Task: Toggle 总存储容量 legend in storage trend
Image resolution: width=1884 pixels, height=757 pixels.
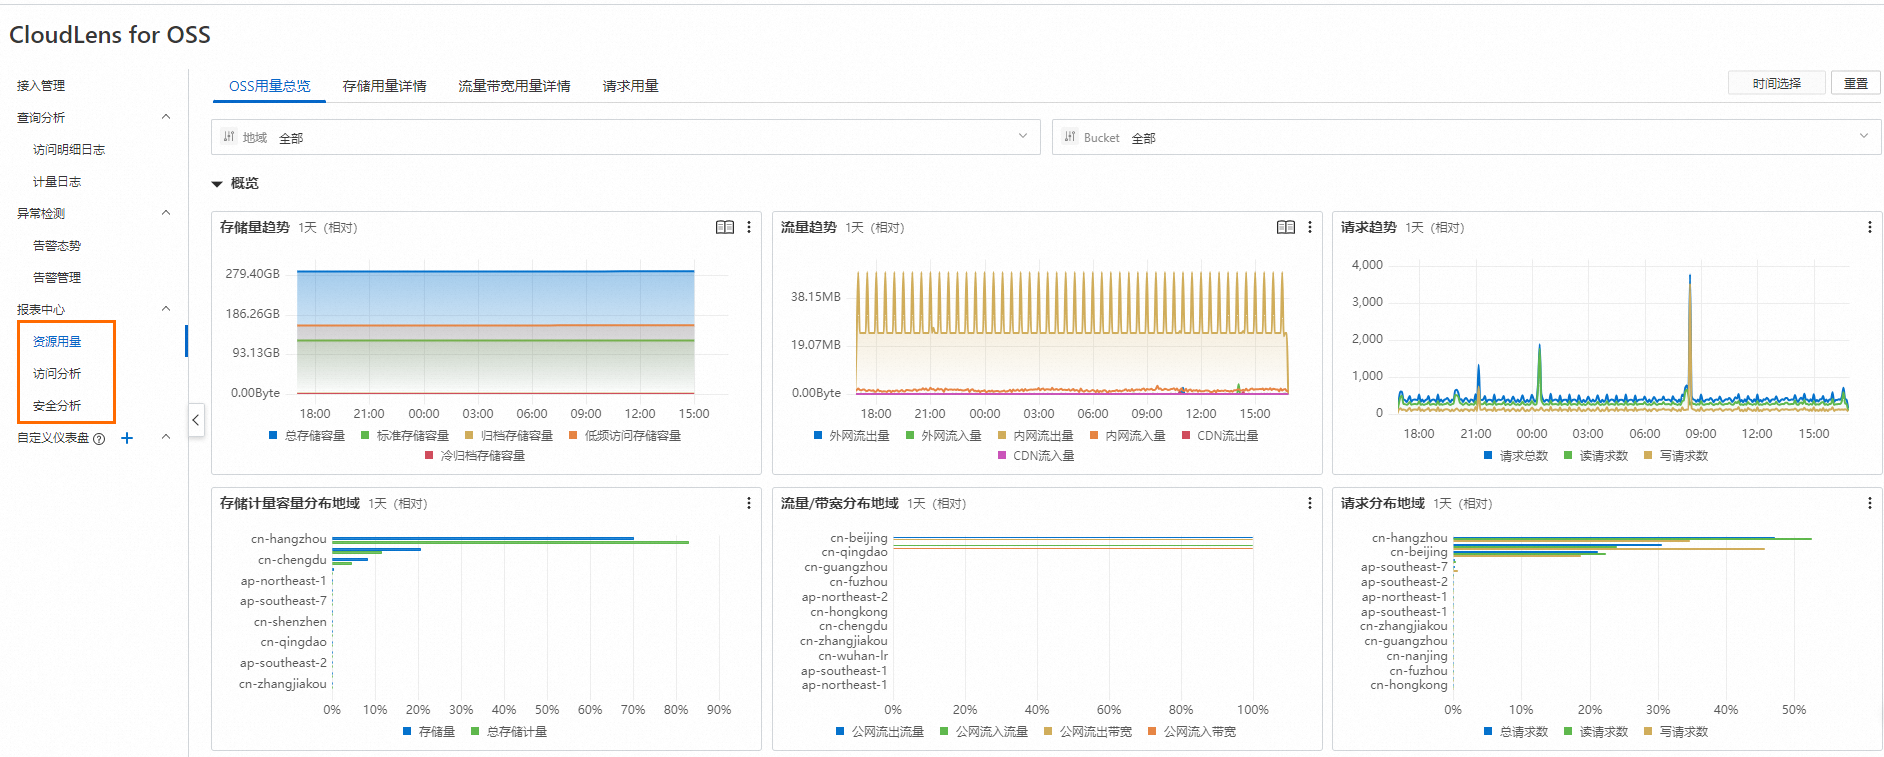Action: coord(307,436)
